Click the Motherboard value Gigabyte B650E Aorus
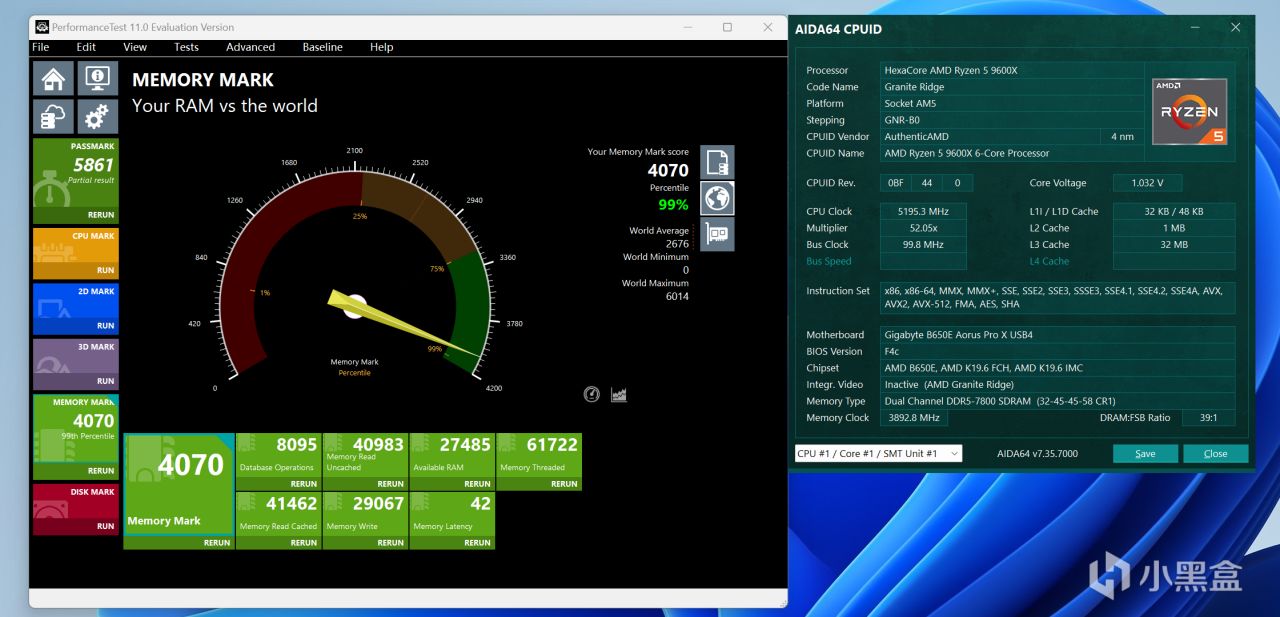Image resolution: width=1280 pixels, height=617 pixels. [1058, 334]
